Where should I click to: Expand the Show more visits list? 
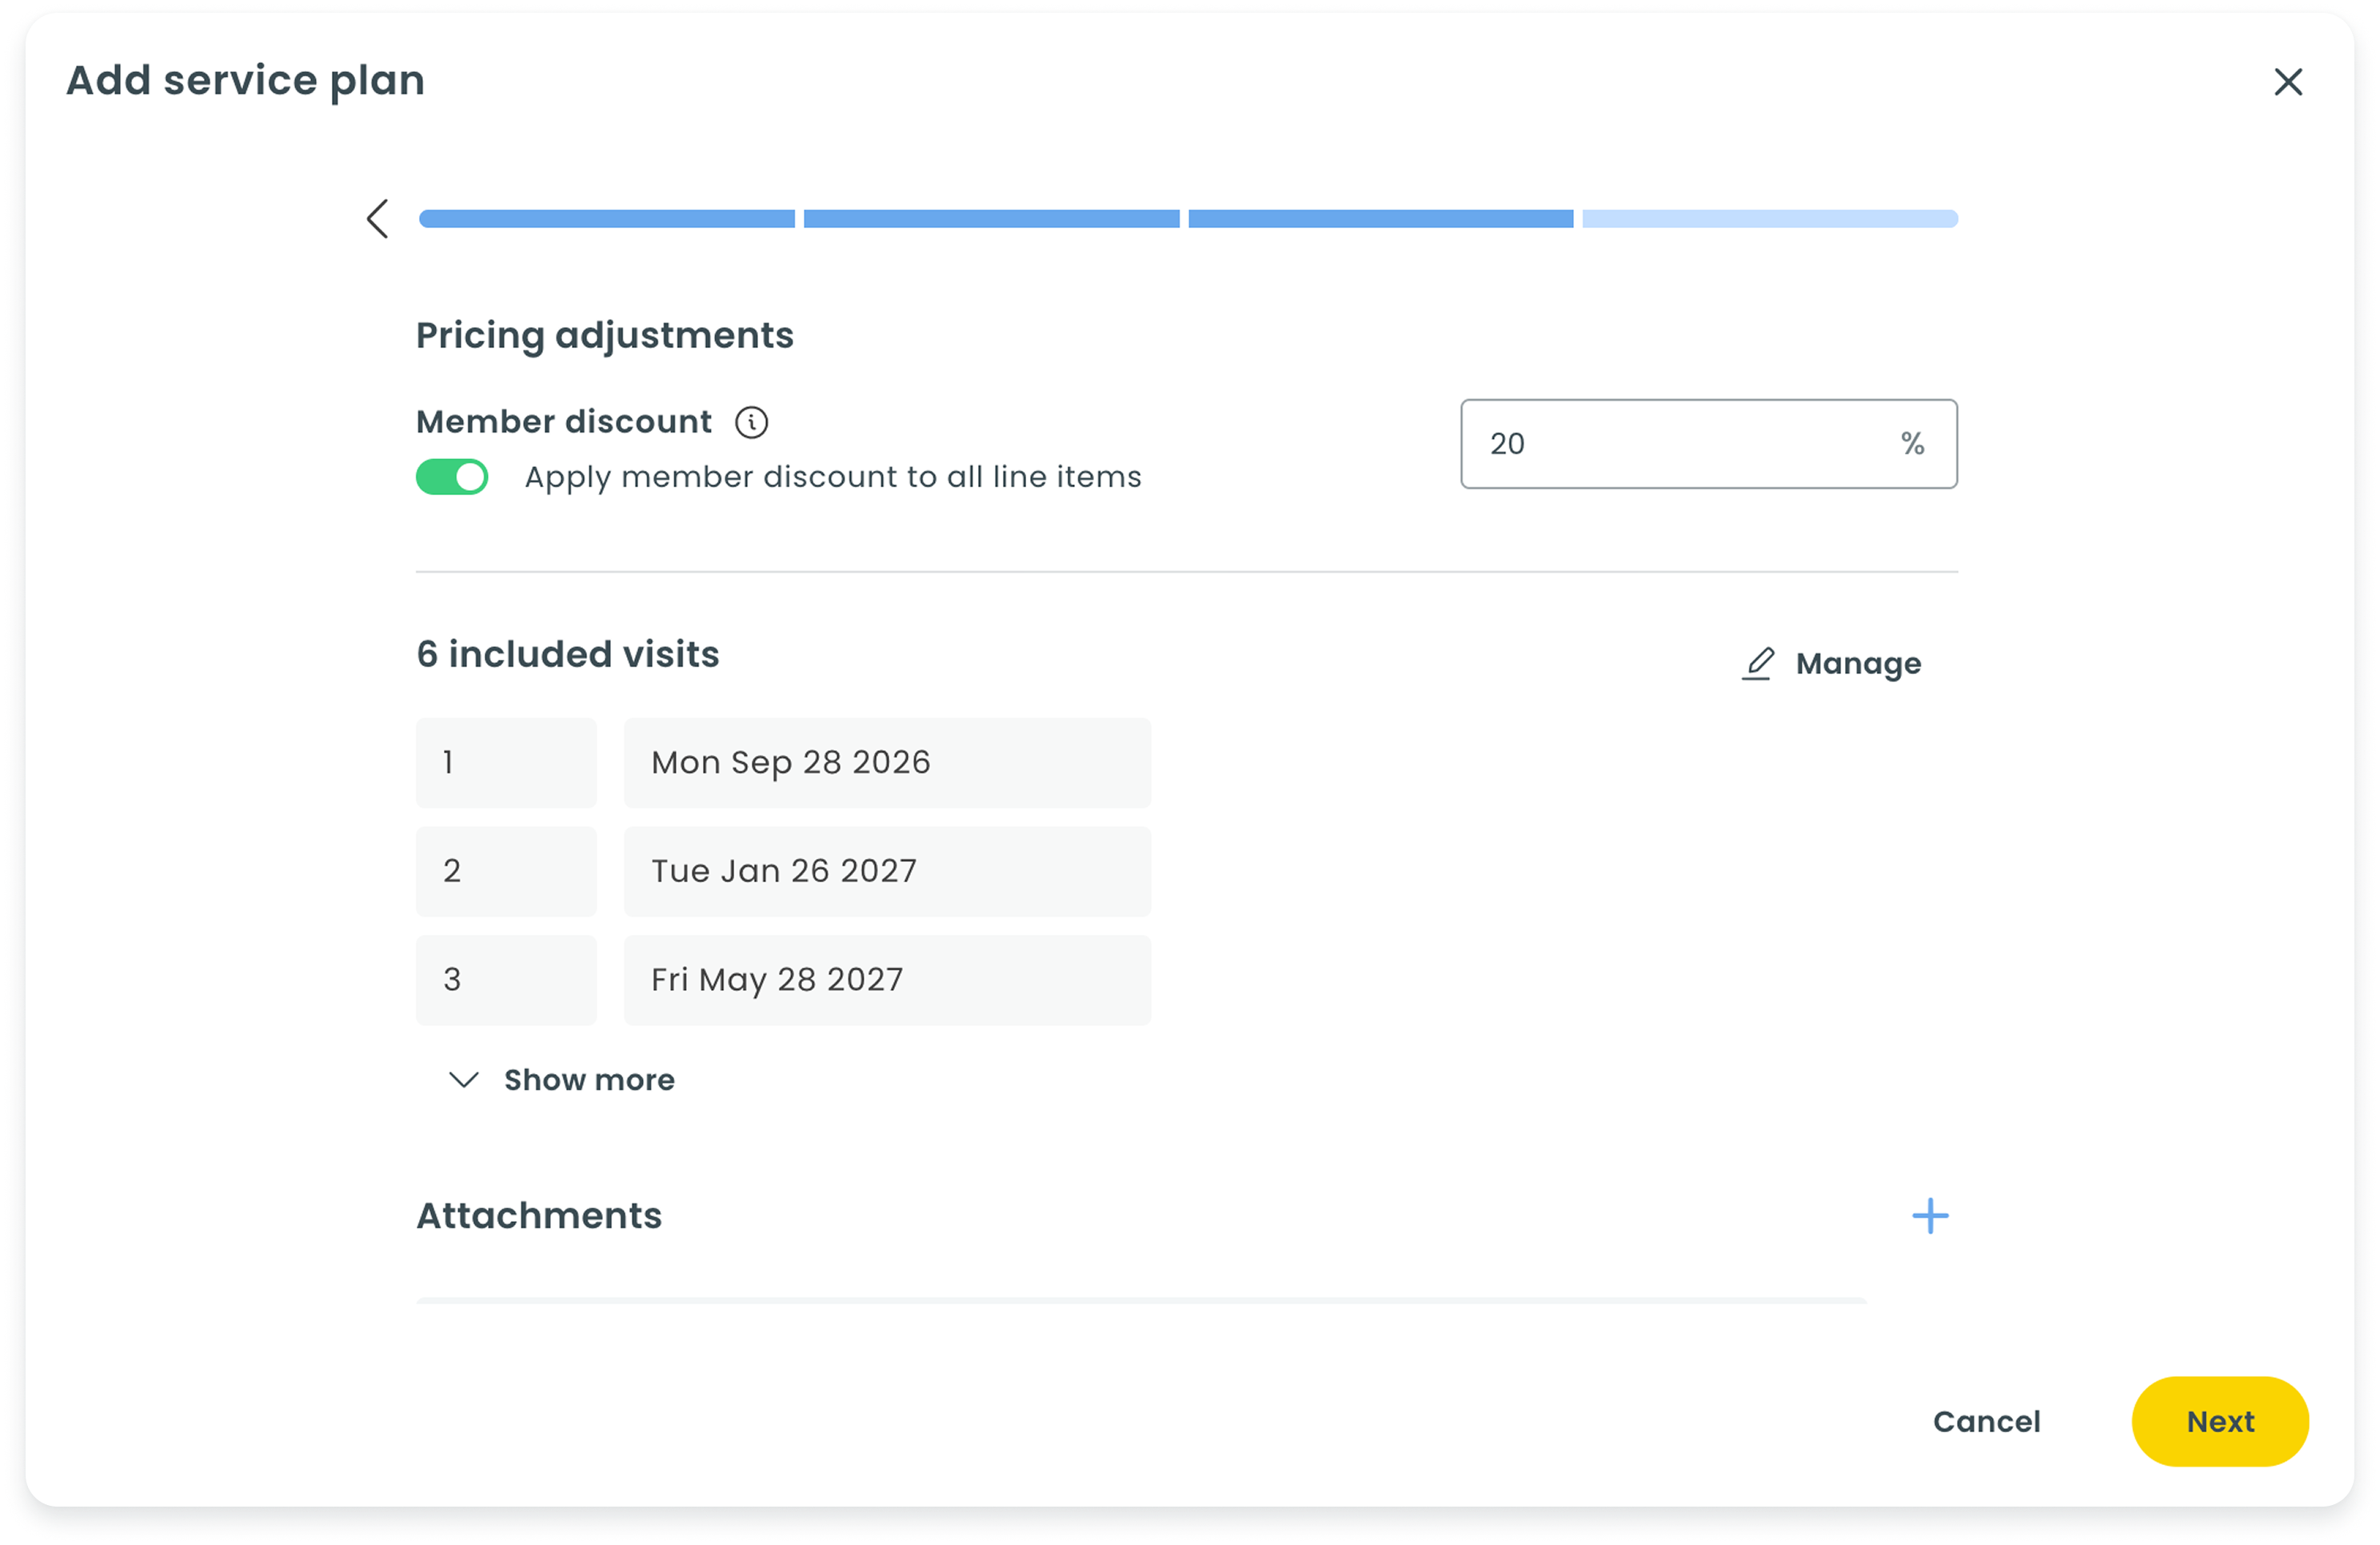(562, 1080)
